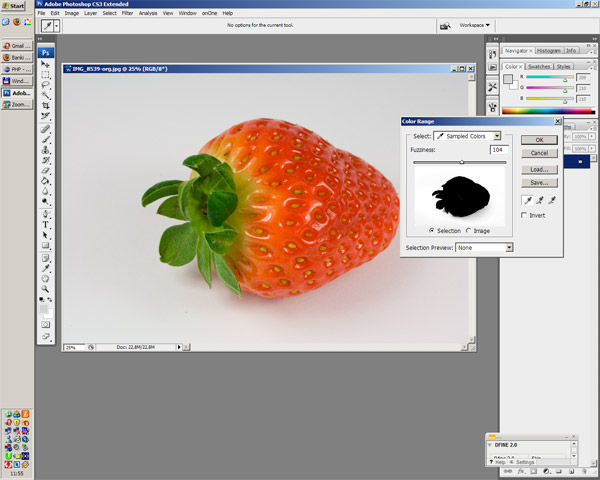Click OK in Color Range dialog

point(539,140)
